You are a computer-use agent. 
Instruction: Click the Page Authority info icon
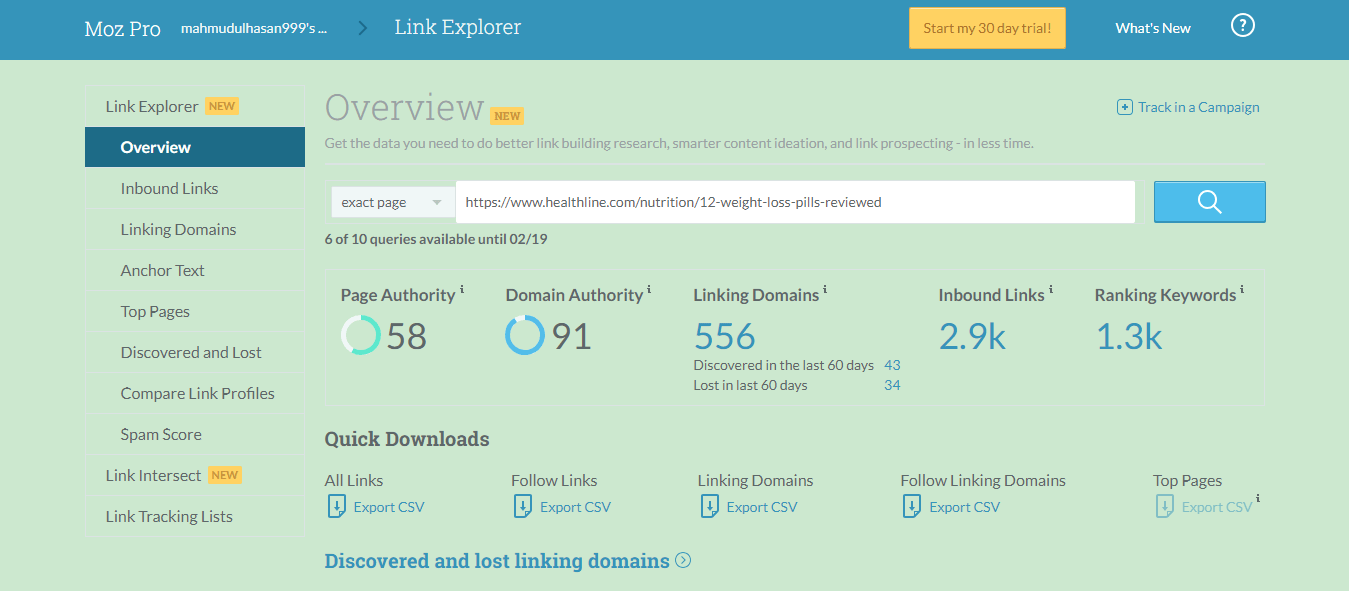[462, 291]
